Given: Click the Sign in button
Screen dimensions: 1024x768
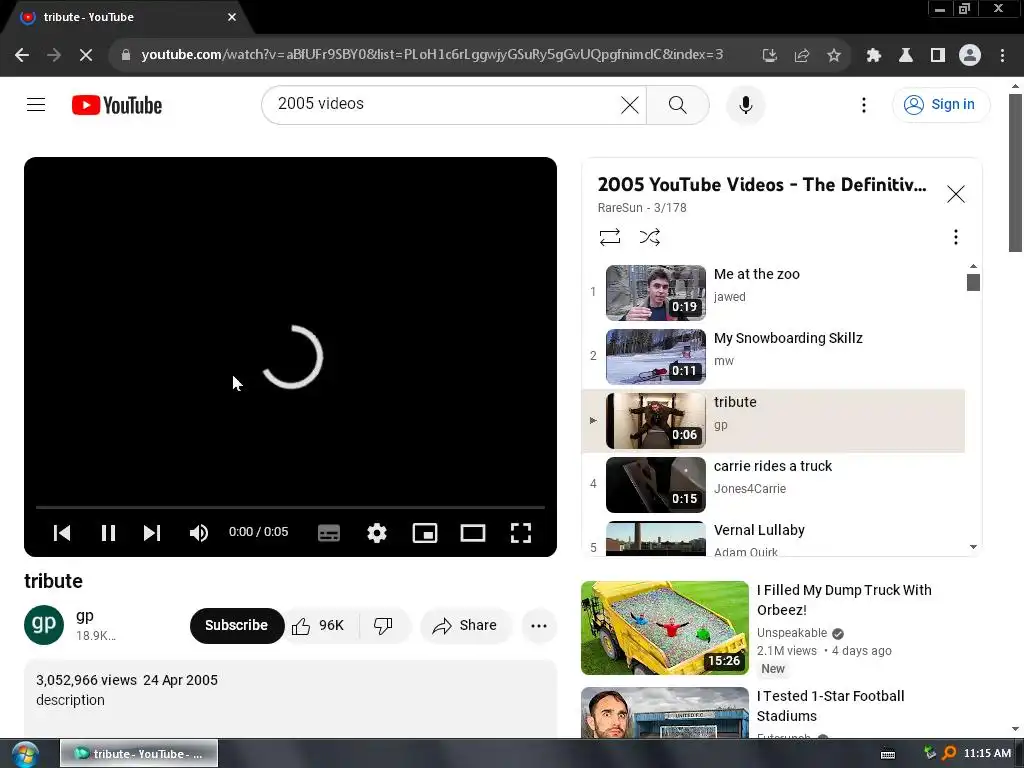Looking at the screenshot, I should 940,104.
